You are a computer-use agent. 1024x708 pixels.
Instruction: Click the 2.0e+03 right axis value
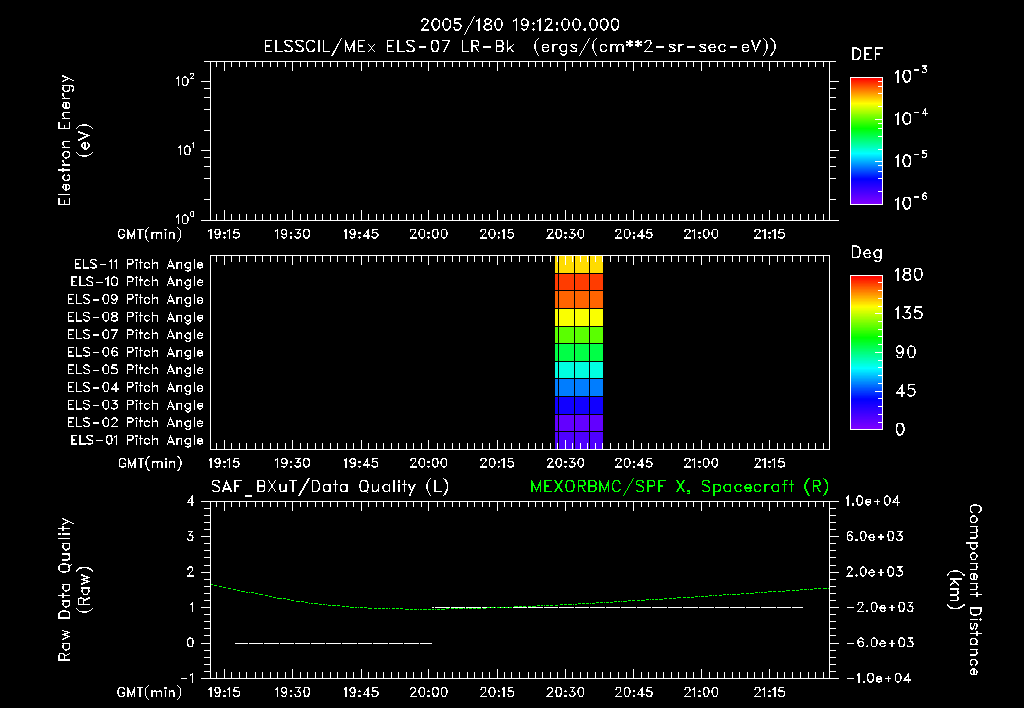(875, 571)
